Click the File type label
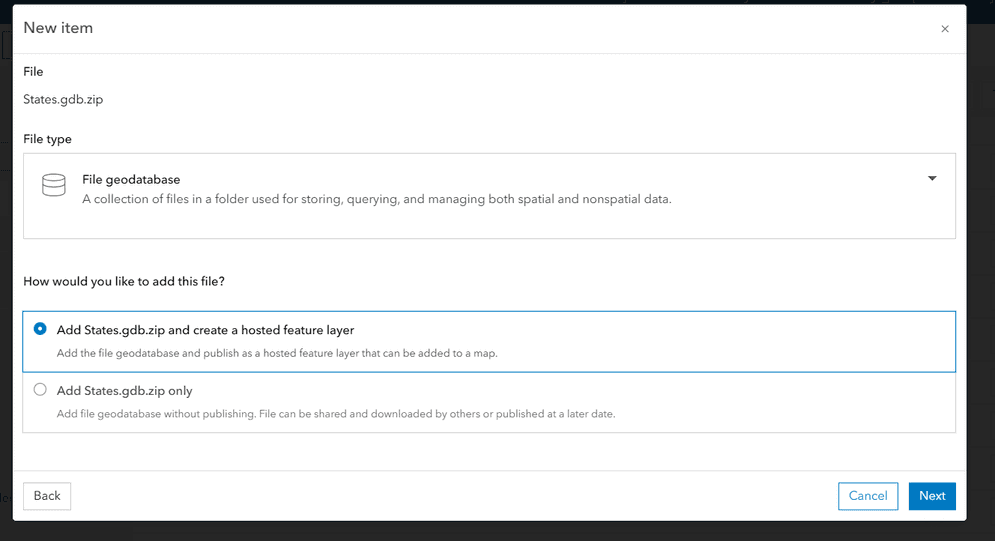The width and height of the screenshot is (995, 541). [47, 139]
